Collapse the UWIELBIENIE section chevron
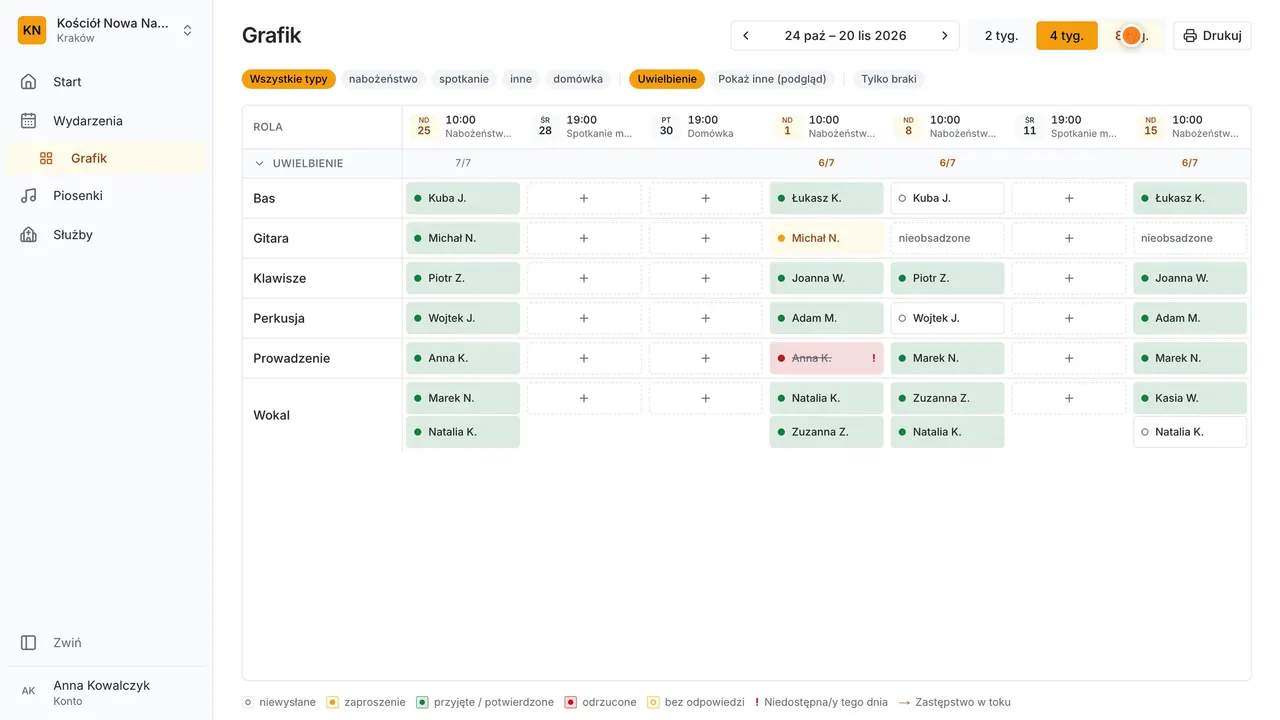This screenshot has height=720, width=1280. pos(260,164)
